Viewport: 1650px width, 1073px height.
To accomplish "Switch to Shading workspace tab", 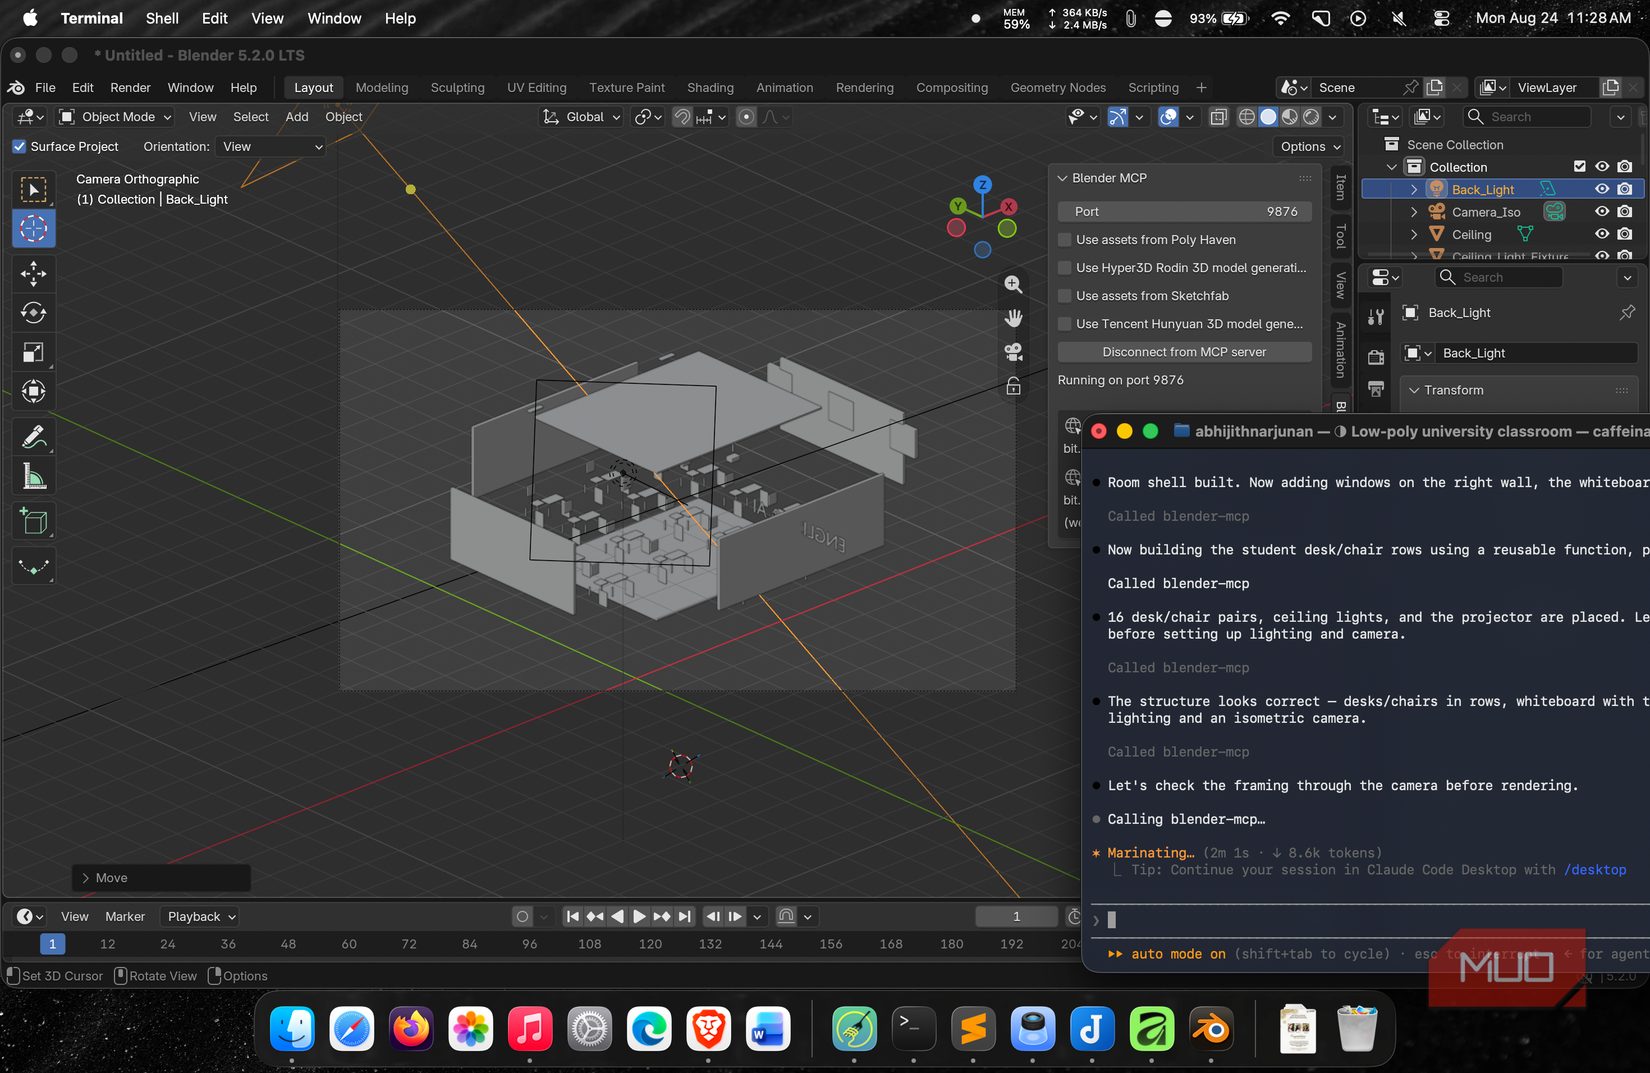I will coord(710,88).
